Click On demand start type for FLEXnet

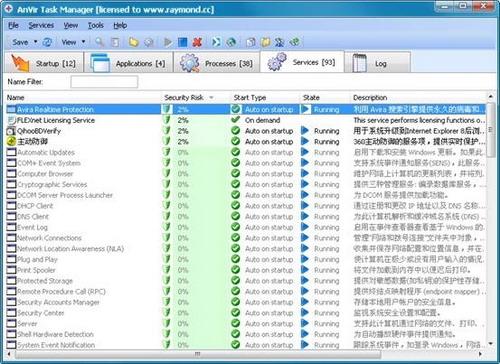[x=262, y=120]
